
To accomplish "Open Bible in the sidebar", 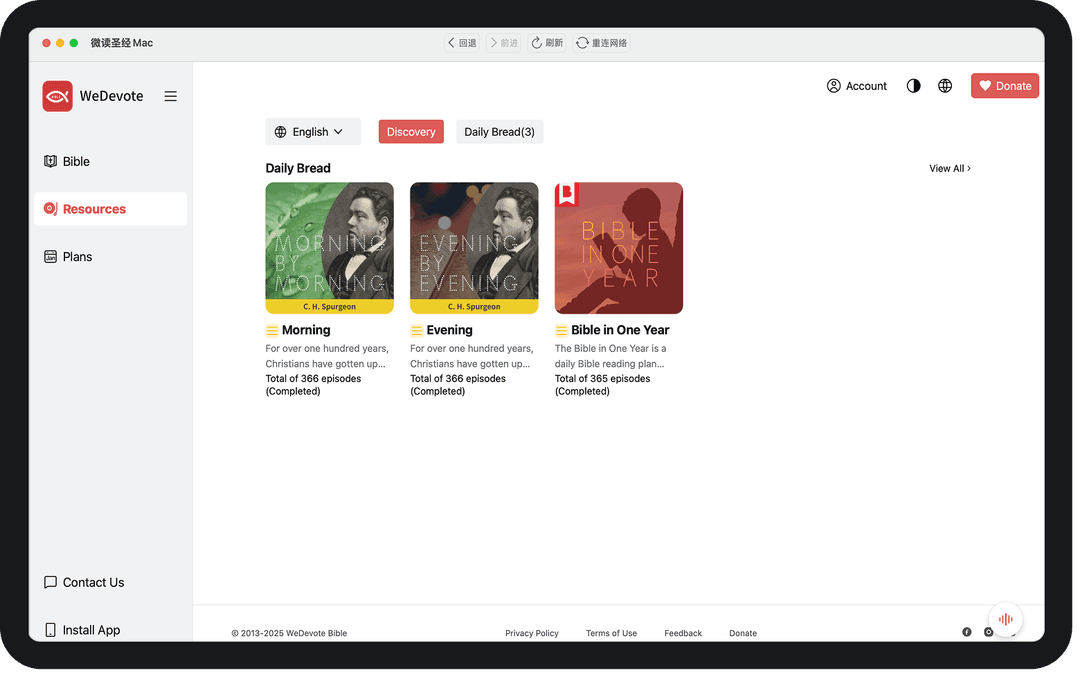I will point(76,161).
